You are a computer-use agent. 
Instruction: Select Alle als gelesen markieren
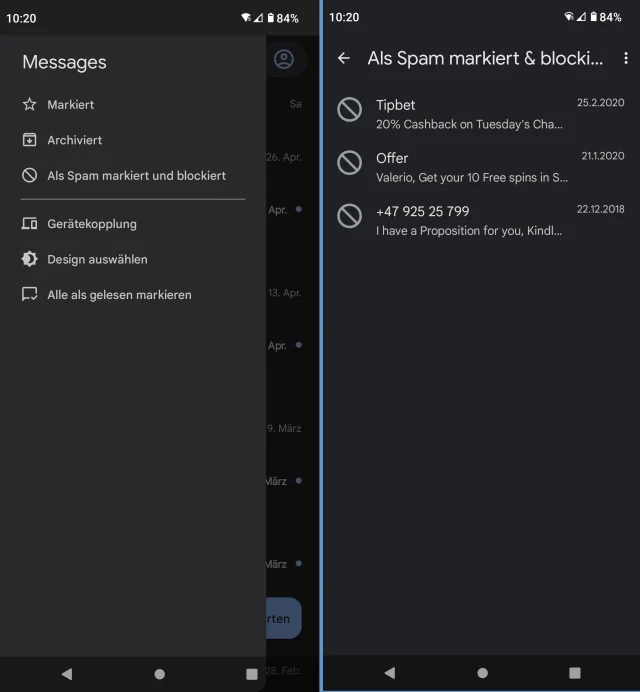[x=119, y=295]
